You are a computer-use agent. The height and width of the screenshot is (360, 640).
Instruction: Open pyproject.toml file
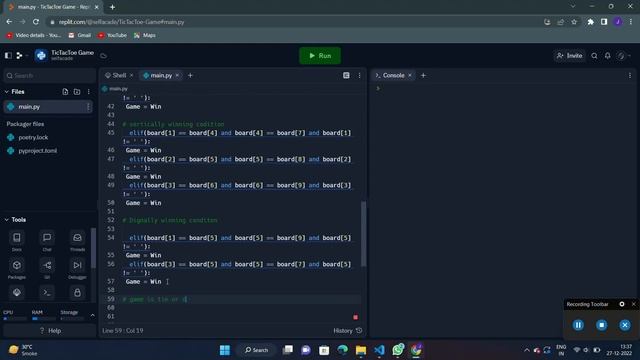tap(38, 151)
